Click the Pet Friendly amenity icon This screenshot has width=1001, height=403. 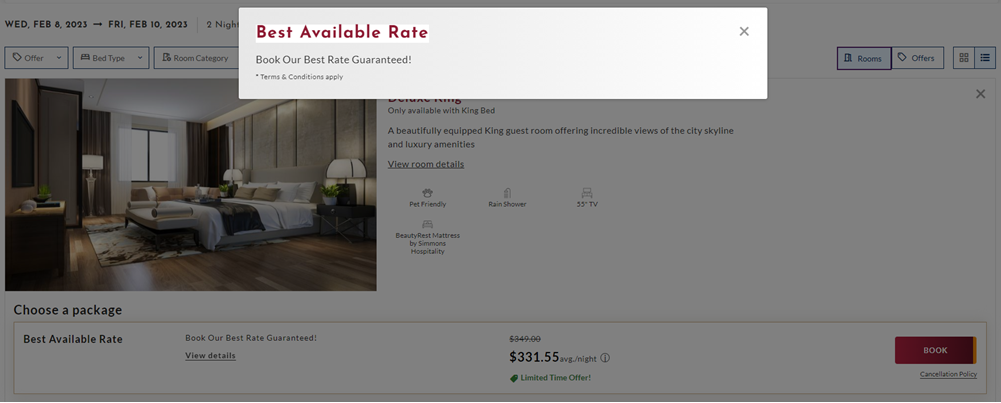pyautogui.click(x=427, y=193)
